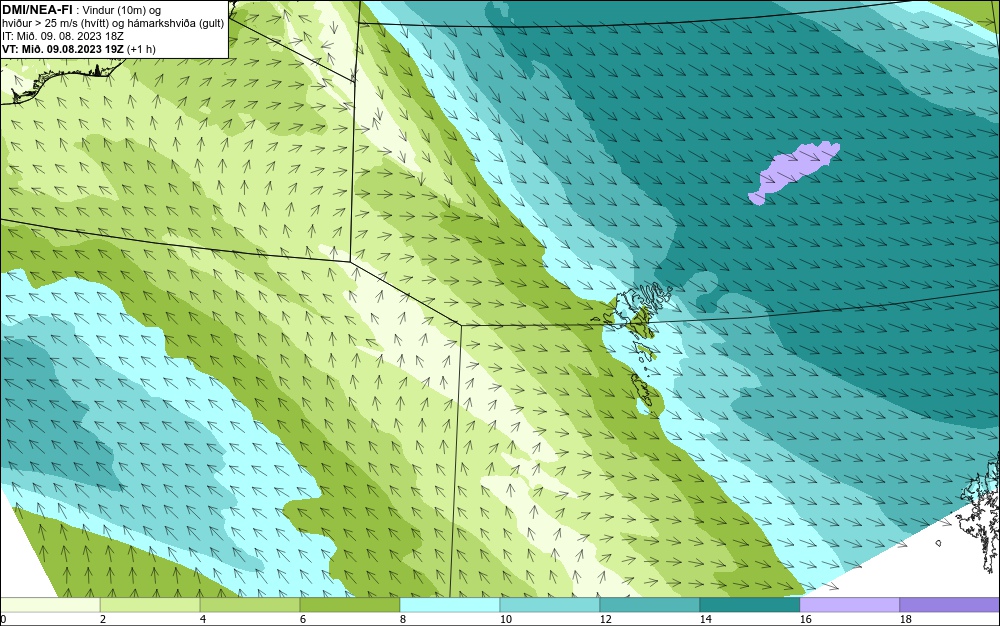Click the lavender high-wind patch on the map
This screenshot has width=1000, height=626.
(x=794, y=172)
